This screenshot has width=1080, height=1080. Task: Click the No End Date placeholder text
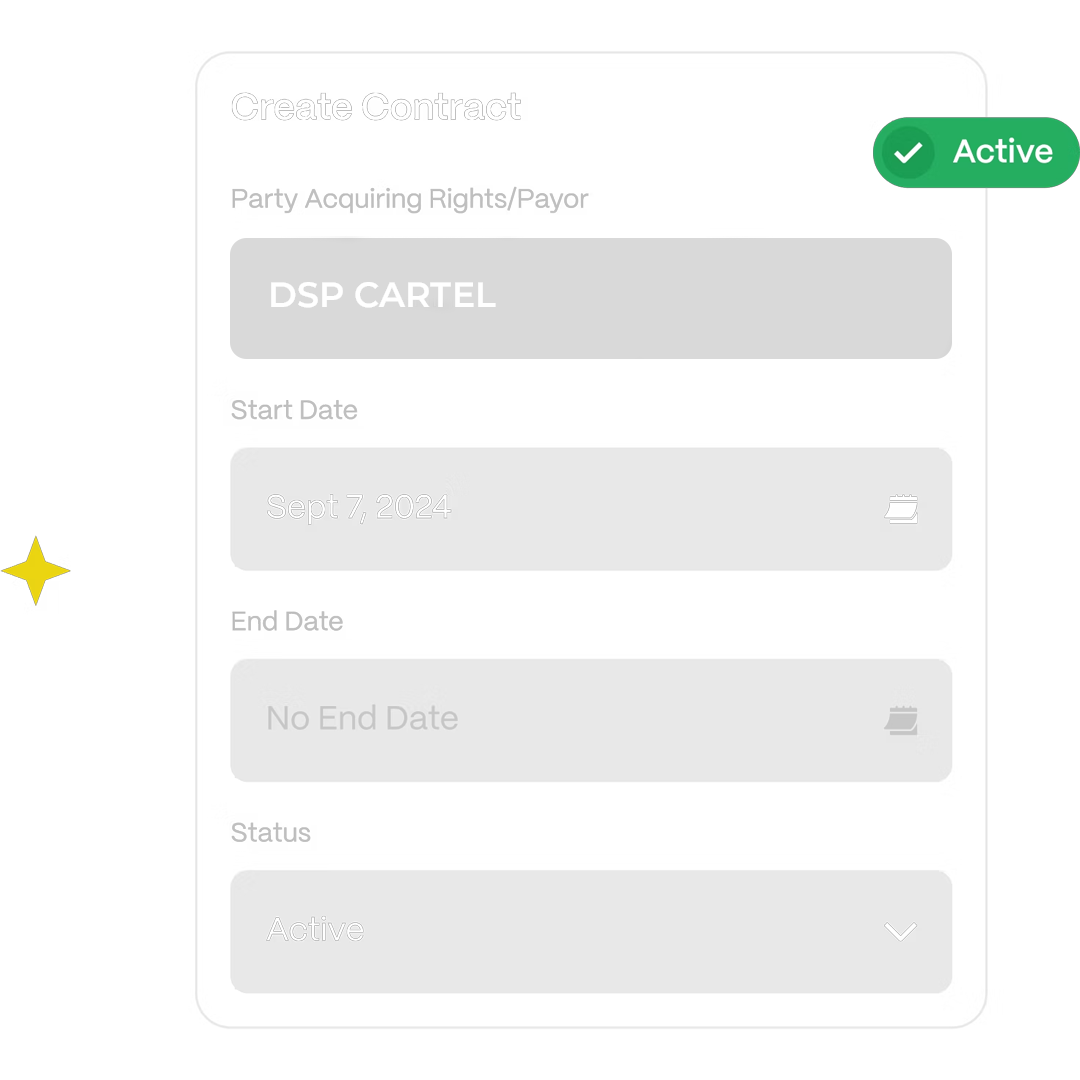(x=362, y=718)
